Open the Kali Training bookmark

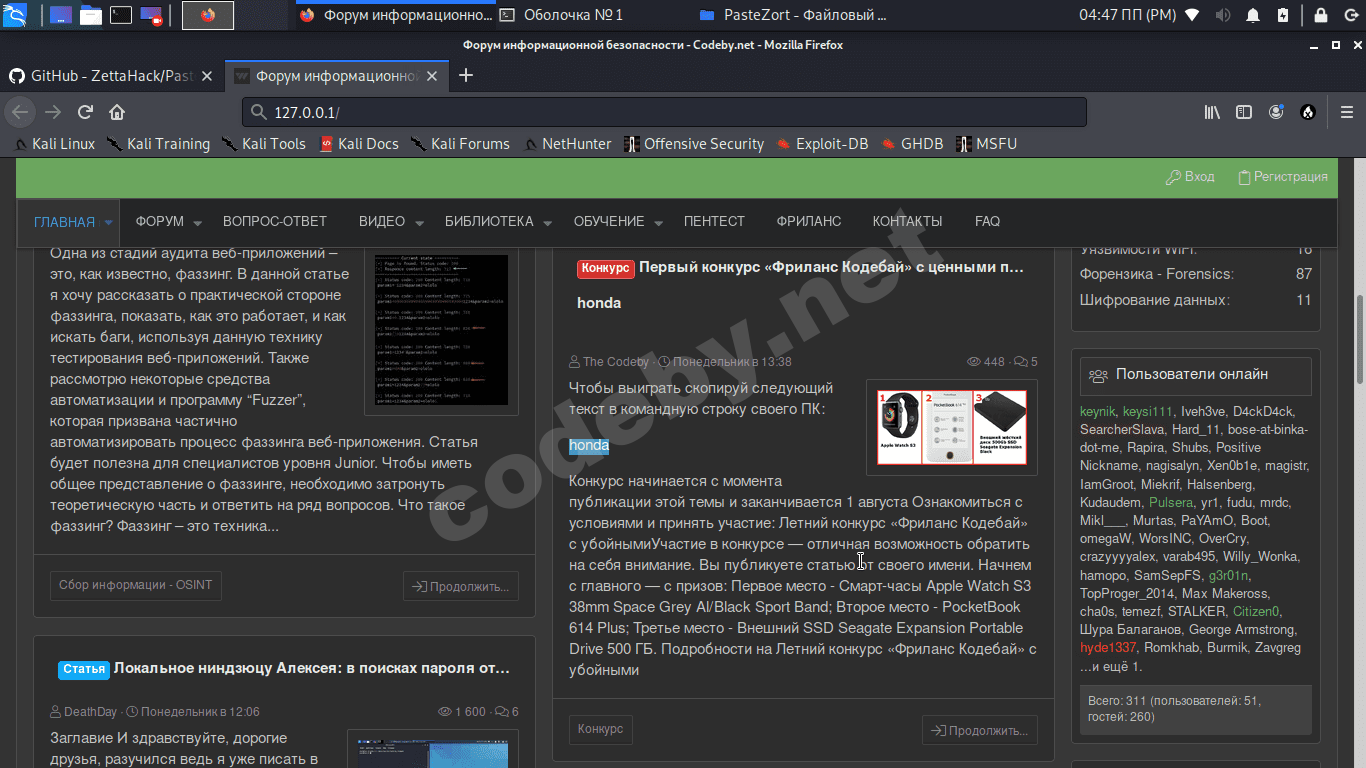pos(158,144)
